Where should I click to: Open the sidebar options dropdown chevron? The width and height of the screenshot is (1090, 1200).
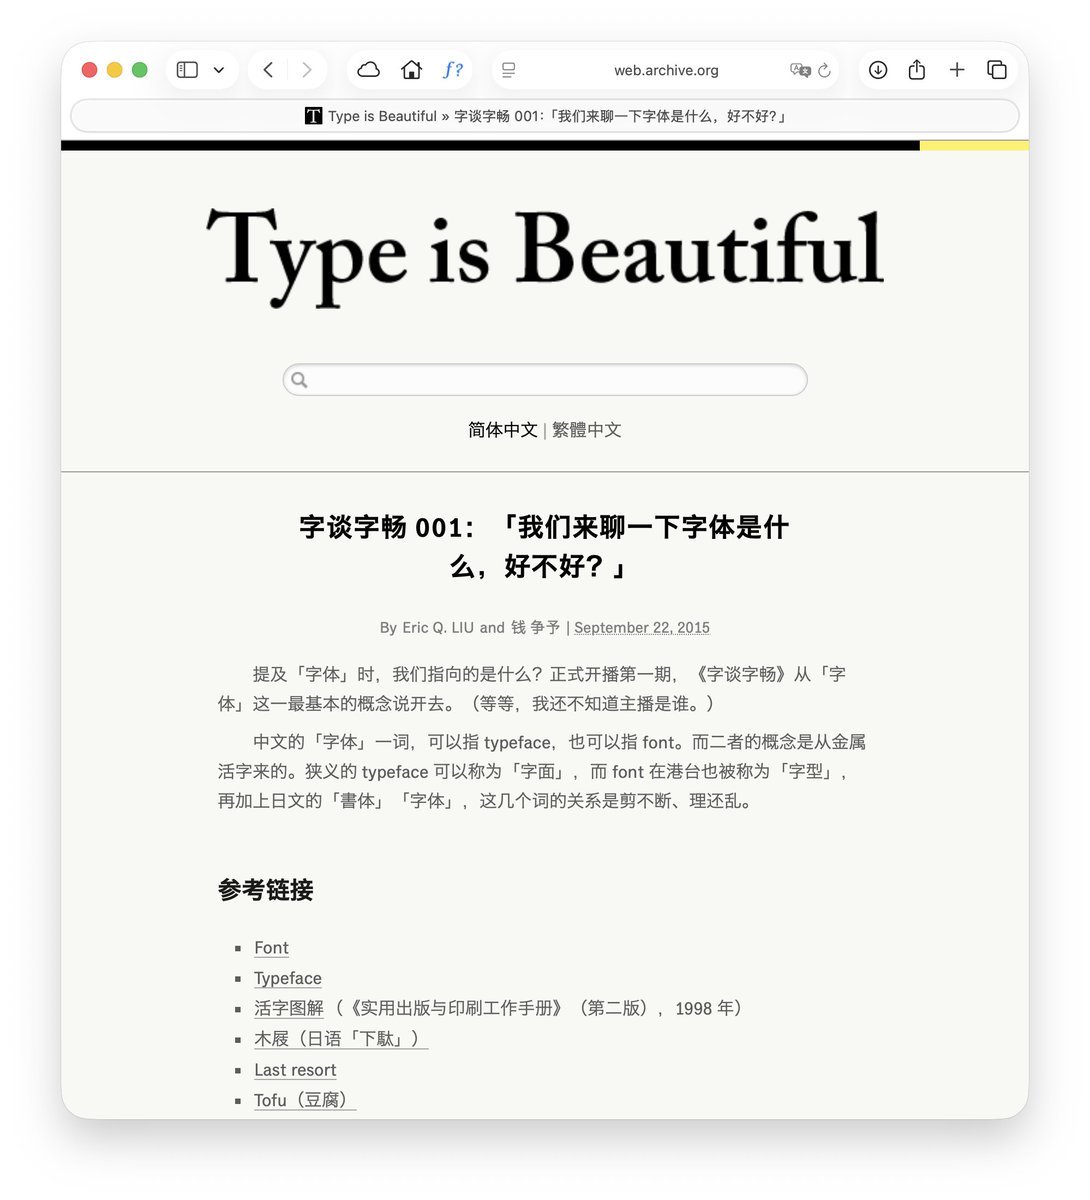tap(219, 70)
